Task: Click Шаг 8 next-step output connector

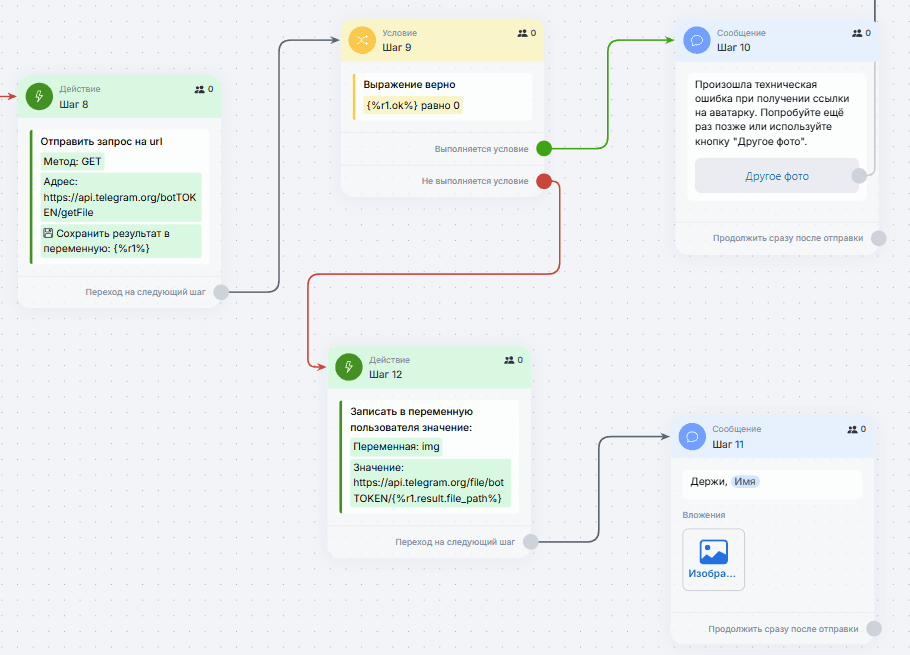Action: pos(221,292)
